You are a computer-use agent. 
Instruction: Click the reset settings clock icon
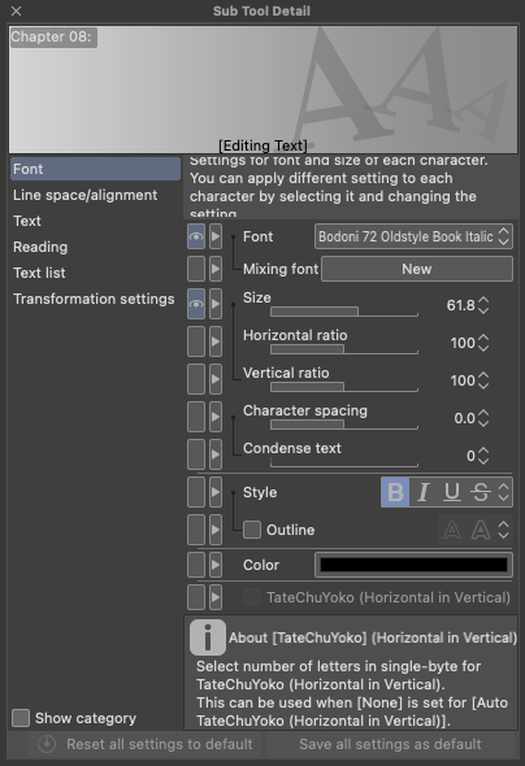pyautogui.click(x=47, y=744)
